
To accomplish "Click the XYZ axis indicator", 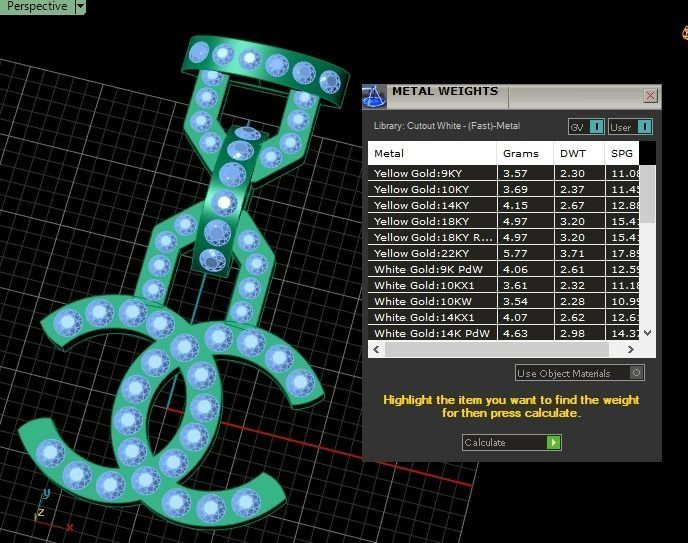I will pyautogui.click(x=52, y=511).
